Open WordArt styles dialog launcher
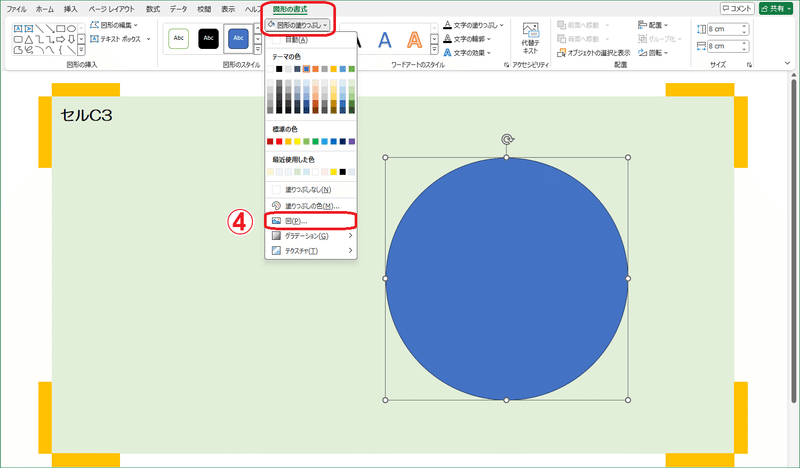Screen dimensions: 800x468 [506, 65]
